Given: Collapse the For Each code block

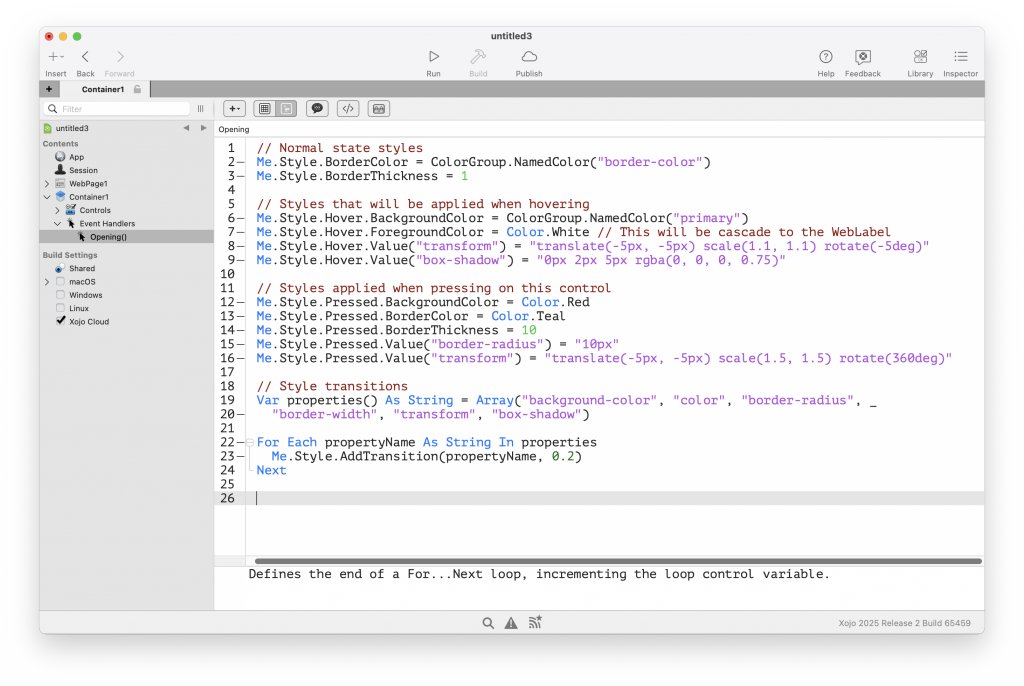Looking at the screenshot, I should 249,442.
